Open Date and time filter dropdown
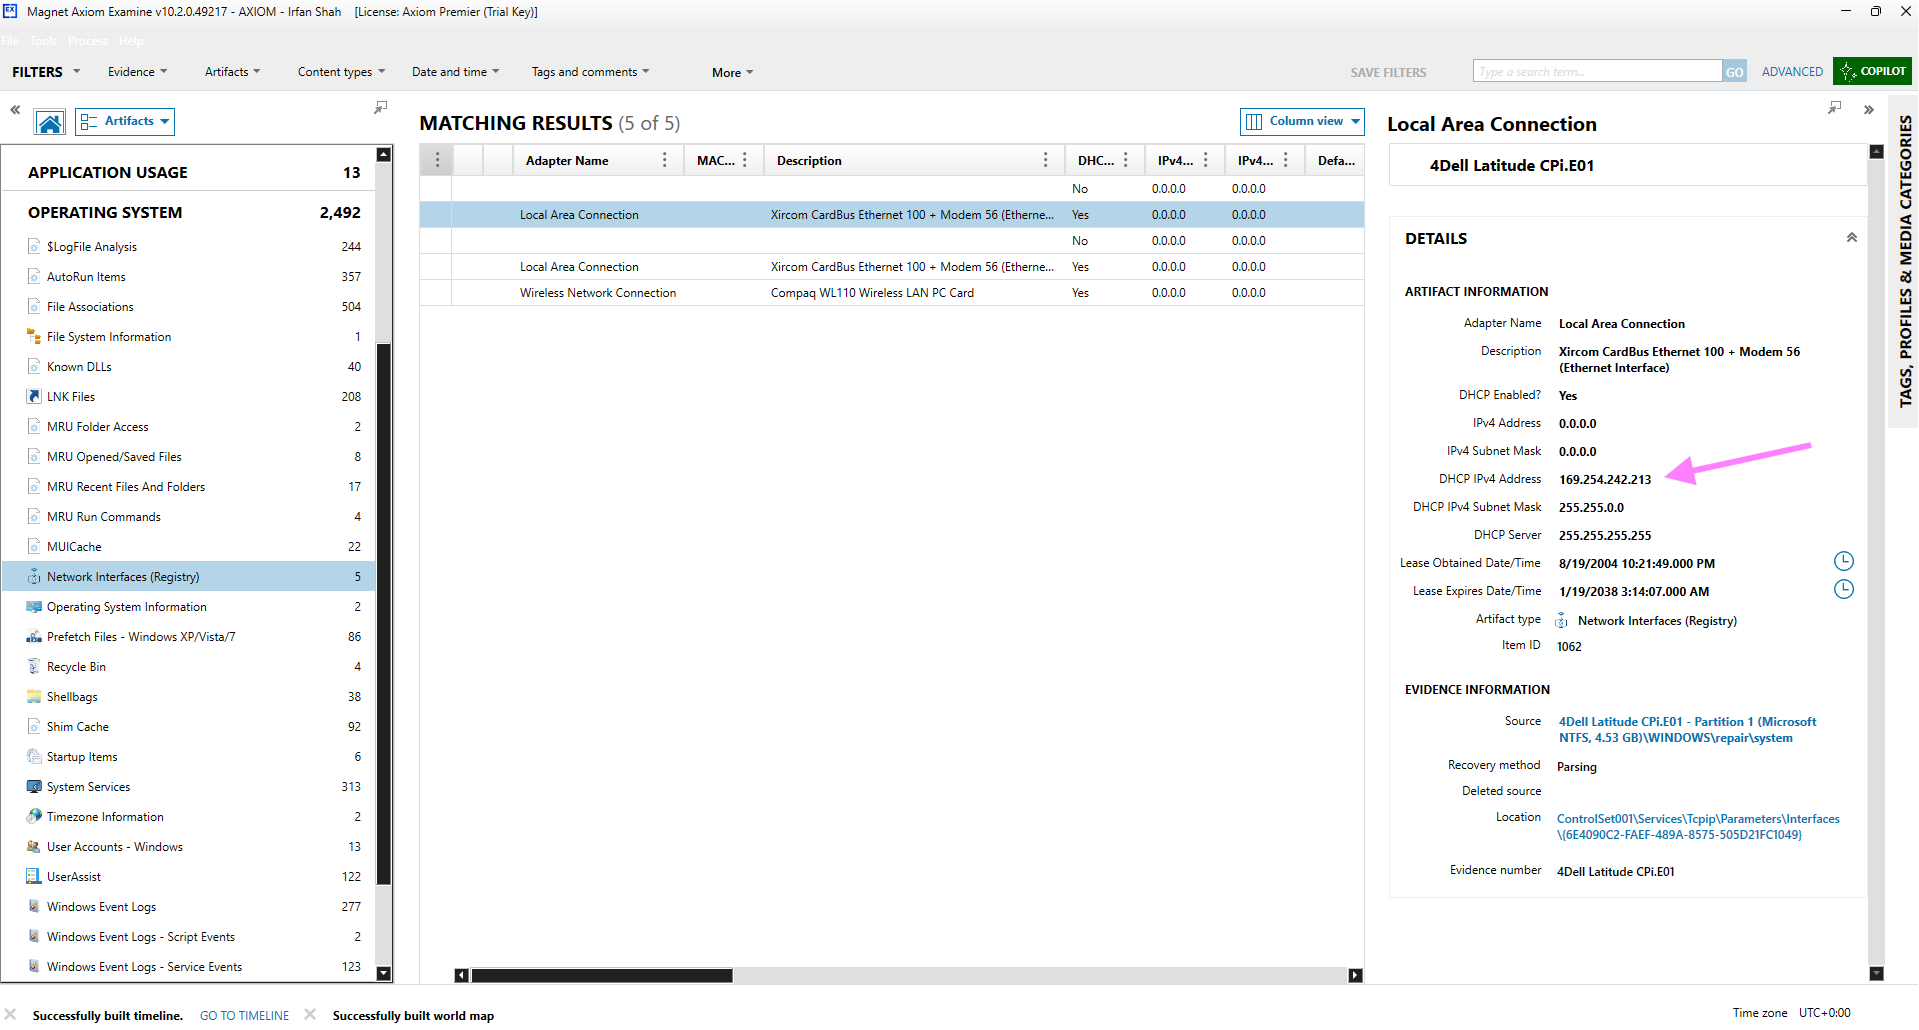This screenshot has height=1030, width=1919. 455,72
